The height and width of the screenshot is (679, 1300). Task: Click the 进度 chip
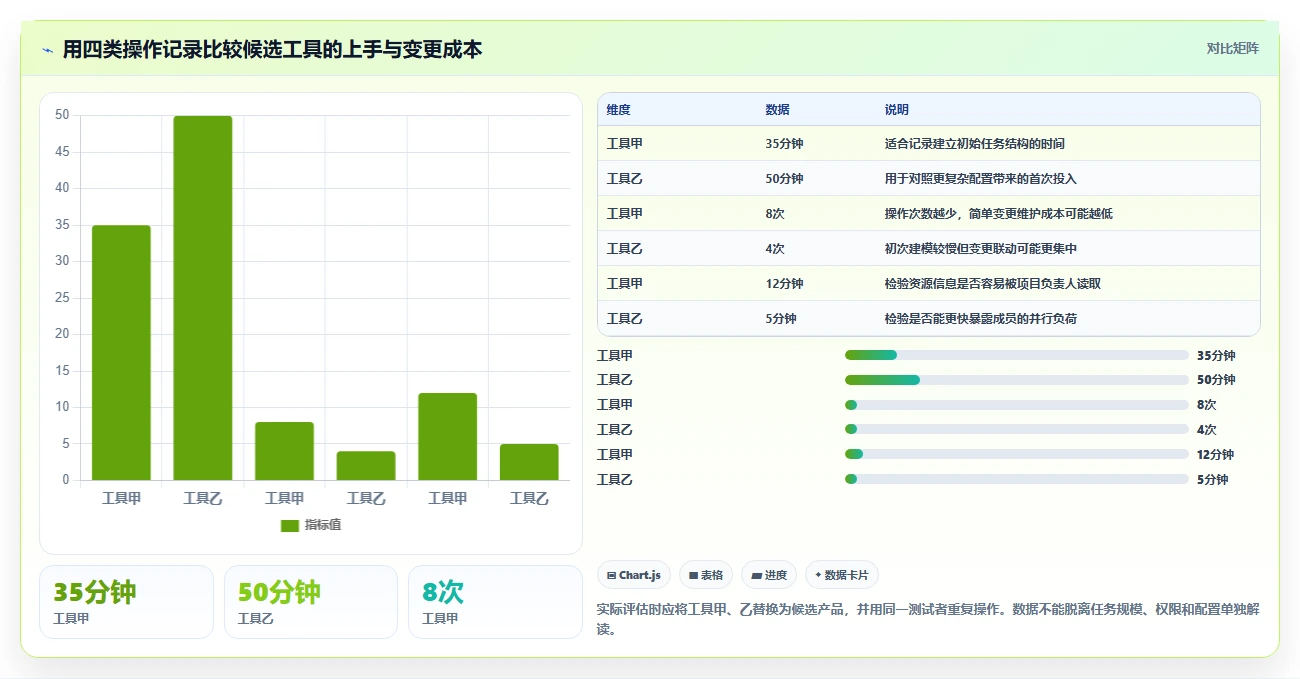pos(769,575)
